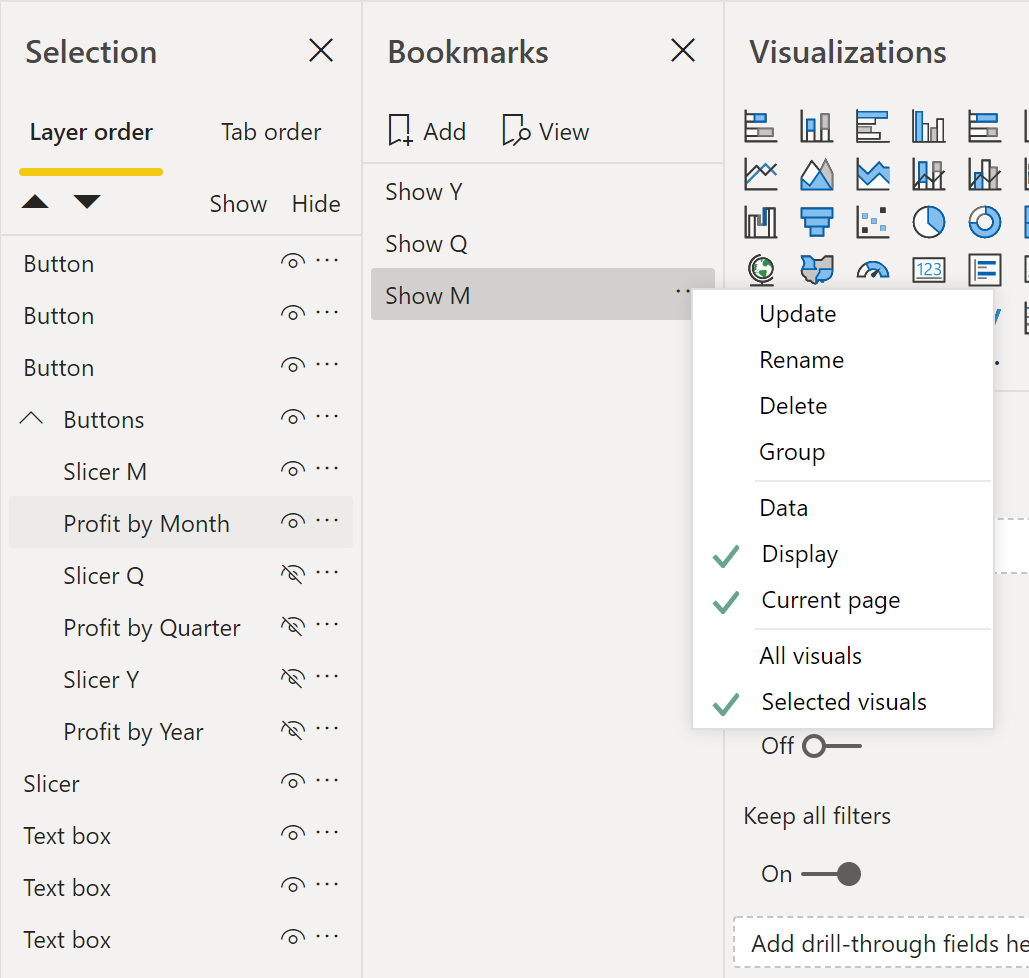The height and width of the screenshot is (978, 1029).
Task: Hide the Profit by Month layer
Action: click(x=293, y=521)
